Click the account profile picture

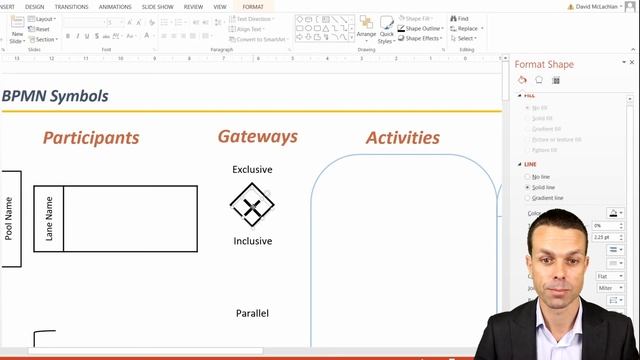click(630, 6)
